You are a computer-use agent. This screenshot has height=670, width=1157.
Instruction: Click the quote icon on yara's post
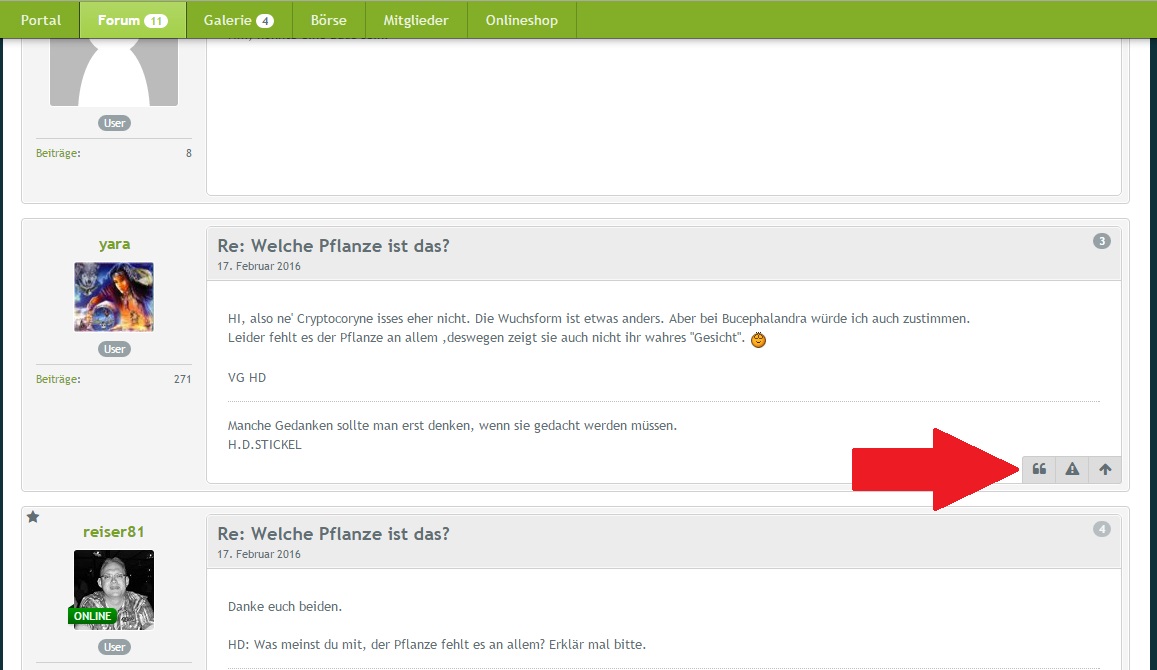(x=1039, y=469)
